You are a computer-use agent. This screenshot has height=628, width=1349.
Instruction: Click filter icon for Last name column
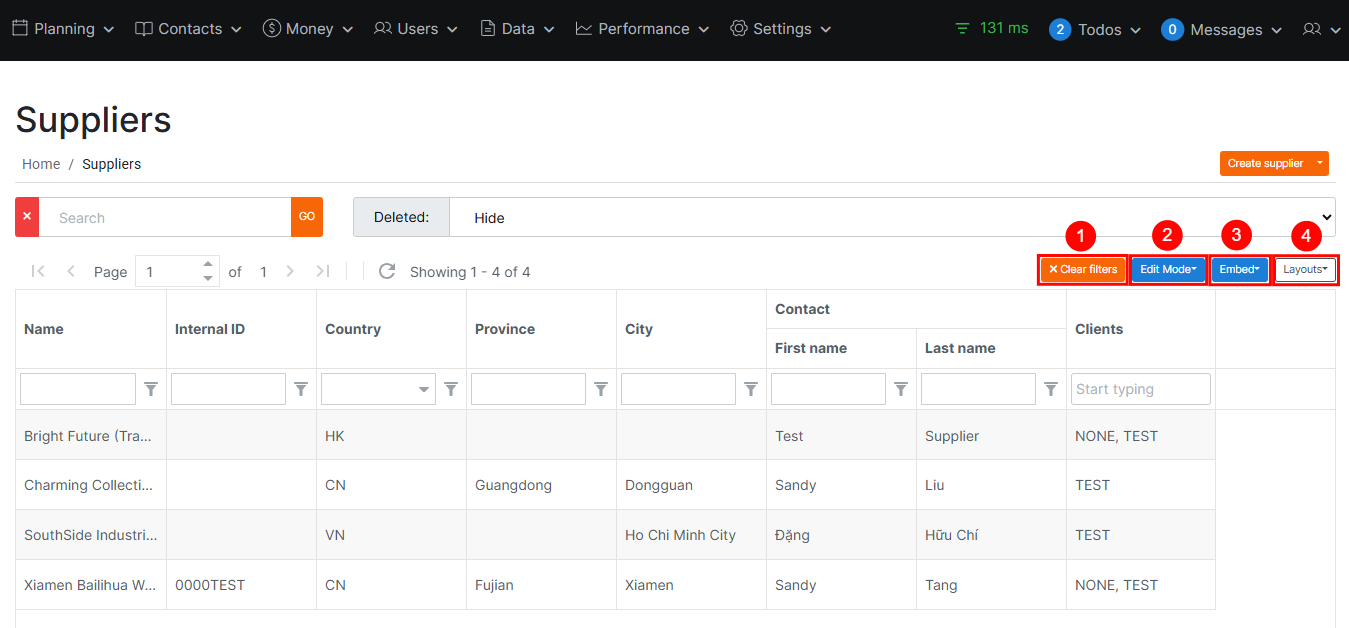pos(1051,389)
